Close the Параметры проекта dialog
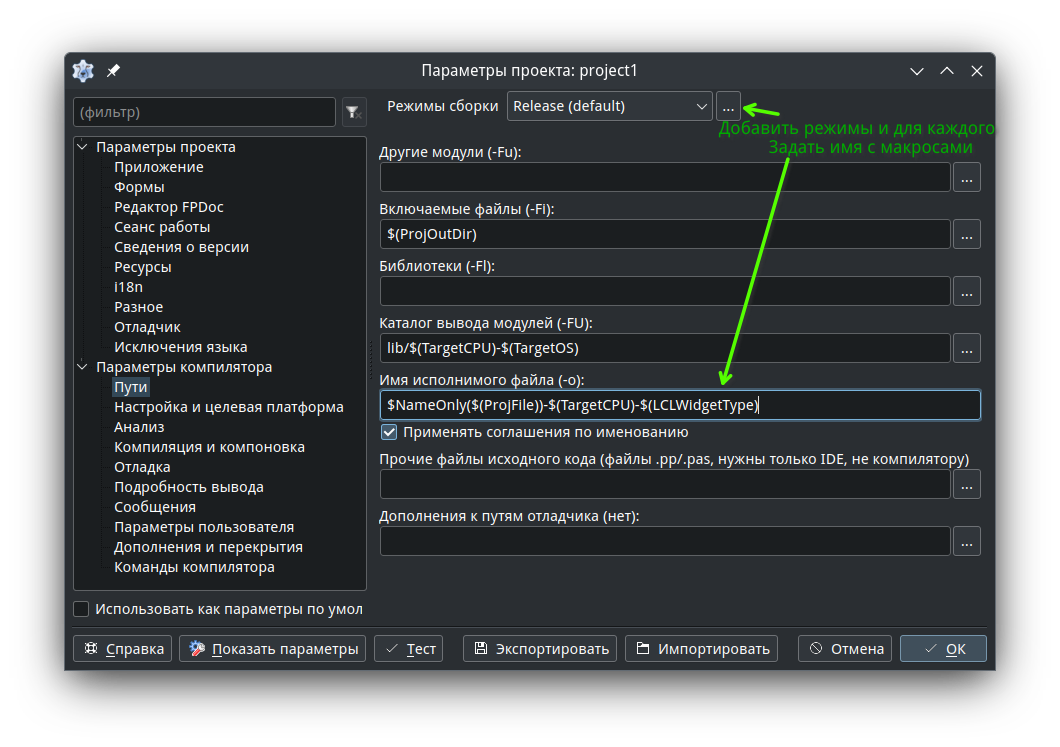The width and height of the screenshot is (1060, 747). [977, 71]
